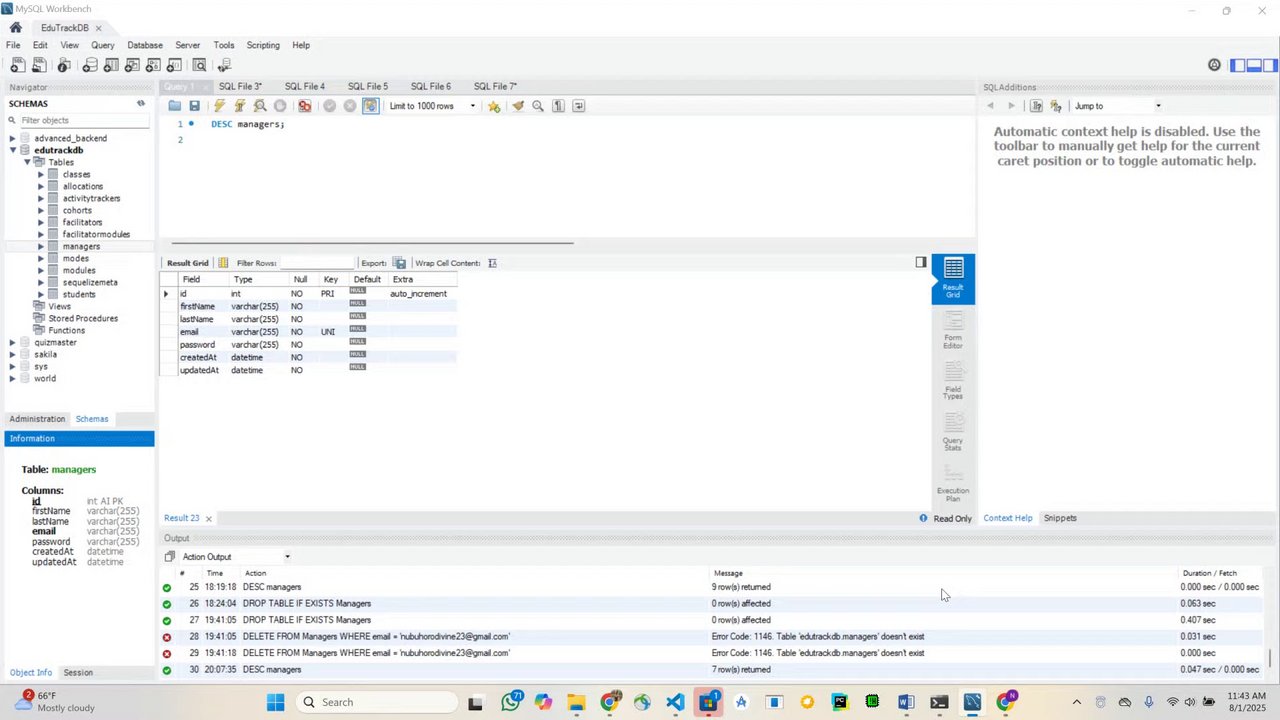The image size is (1280, 720).
Task: Open the Field Types result view
Action: (x=953, y=380)
